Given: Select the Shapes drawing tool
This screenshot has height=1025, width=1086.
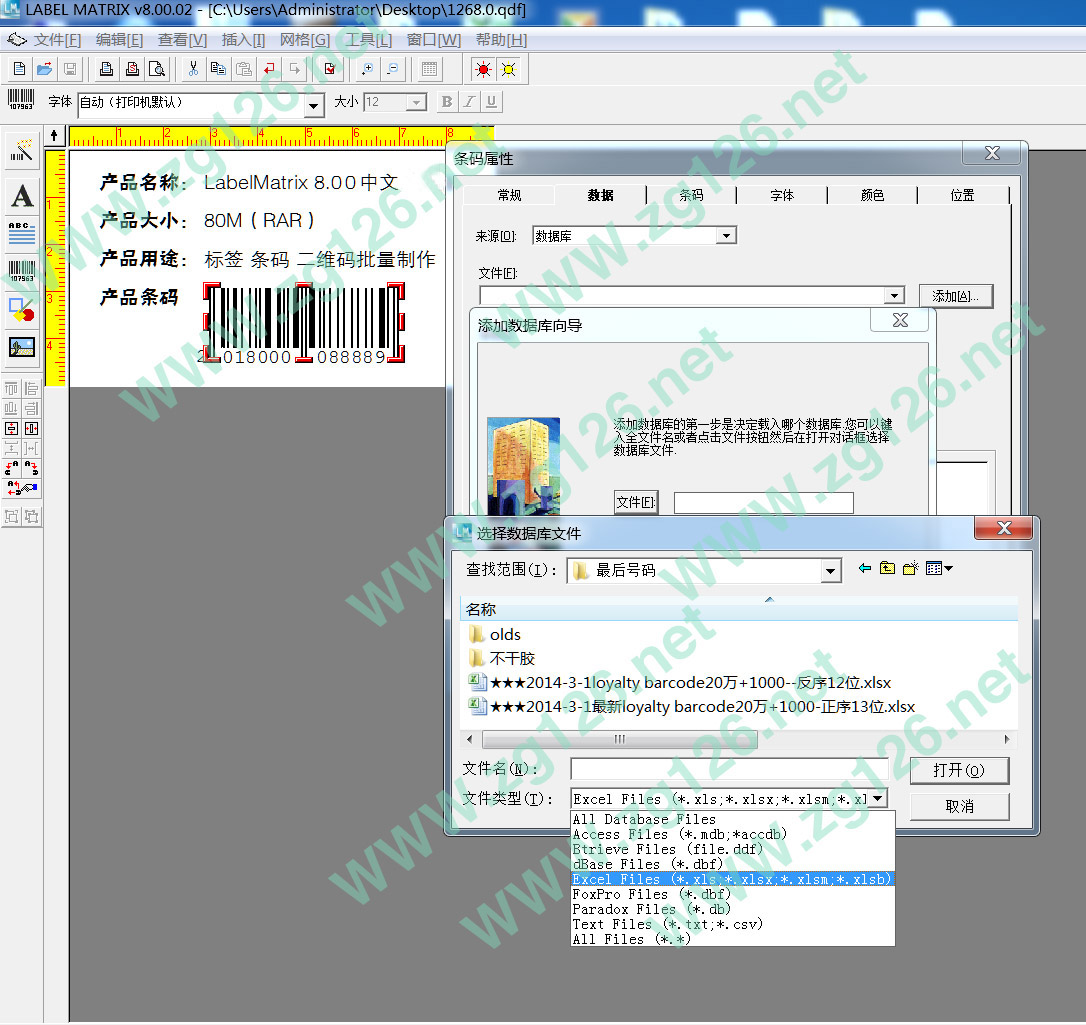Looking at the screenshot, I should point(21,309).
